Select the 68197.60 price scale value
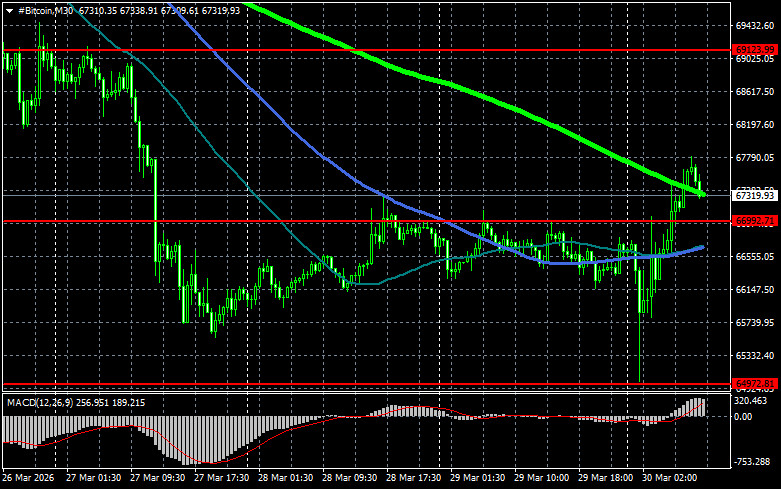Image resolution: width=781 pixels, height=489 pixels. pyautogui.click(x=755, y=124)
